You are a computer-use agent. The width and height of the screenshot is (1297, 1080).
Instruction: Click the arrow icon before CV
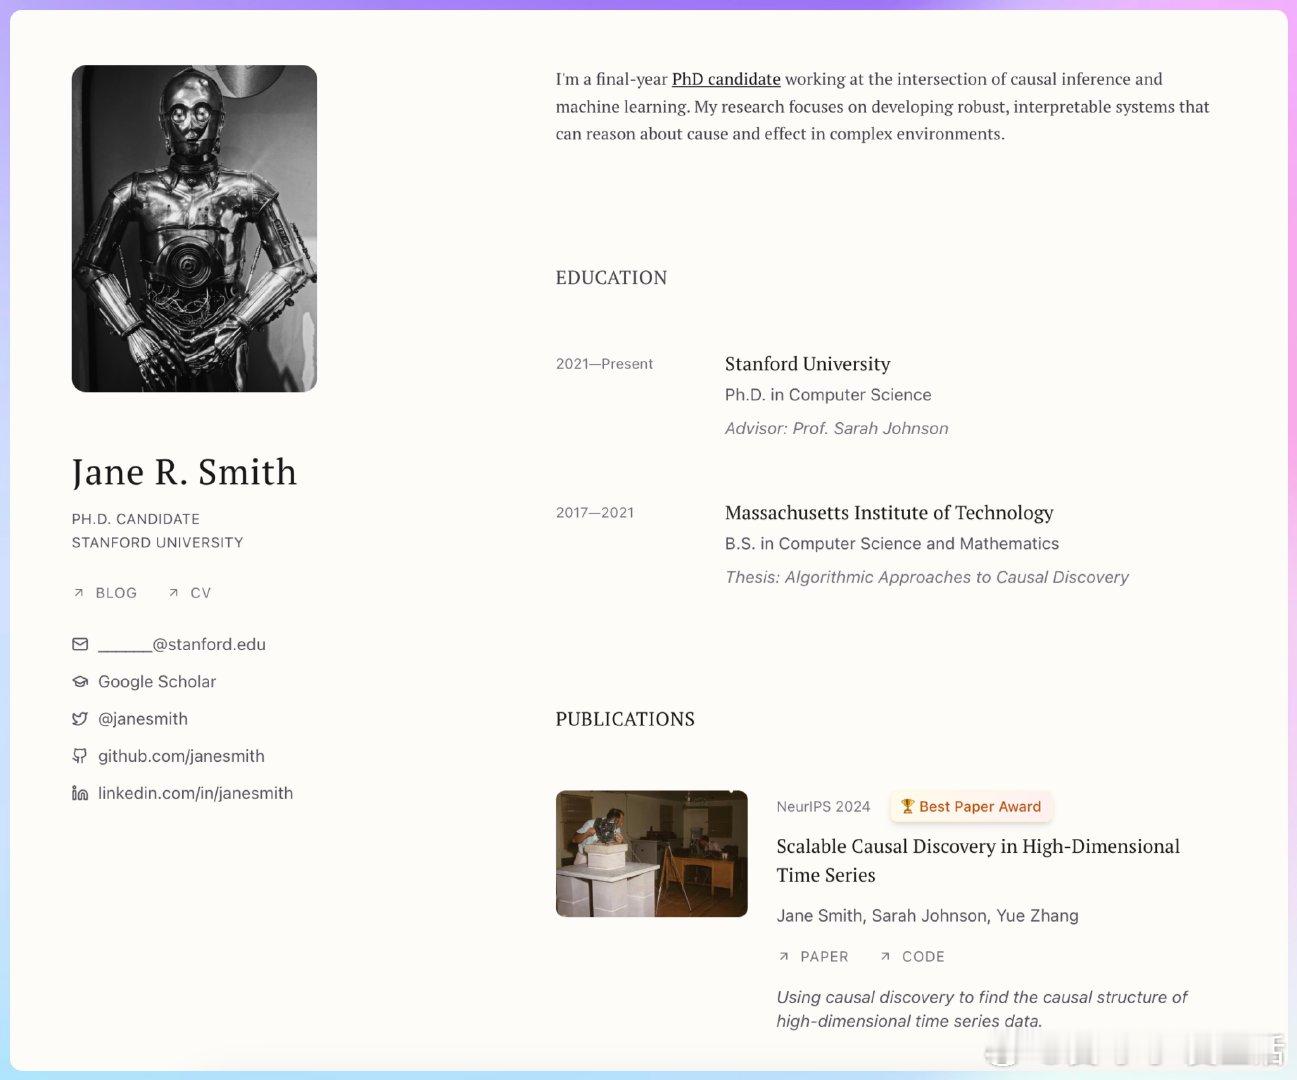[x=174, y=593]
